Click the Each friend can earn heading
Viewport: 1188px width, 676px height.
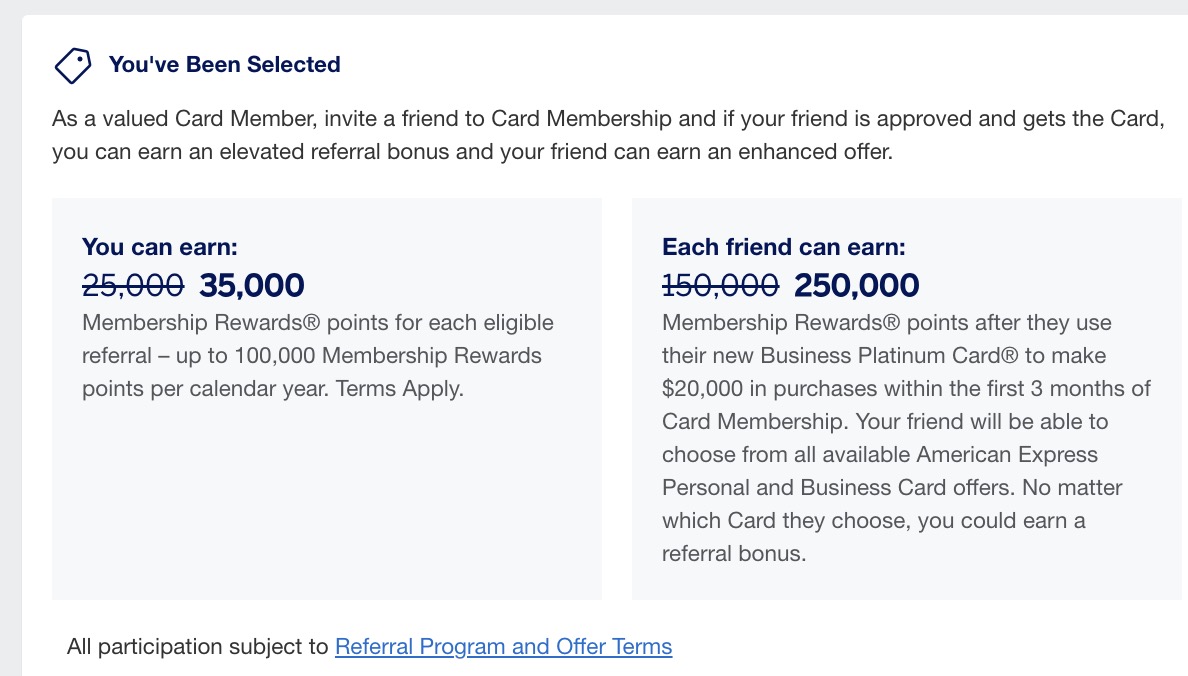point(783,247)
